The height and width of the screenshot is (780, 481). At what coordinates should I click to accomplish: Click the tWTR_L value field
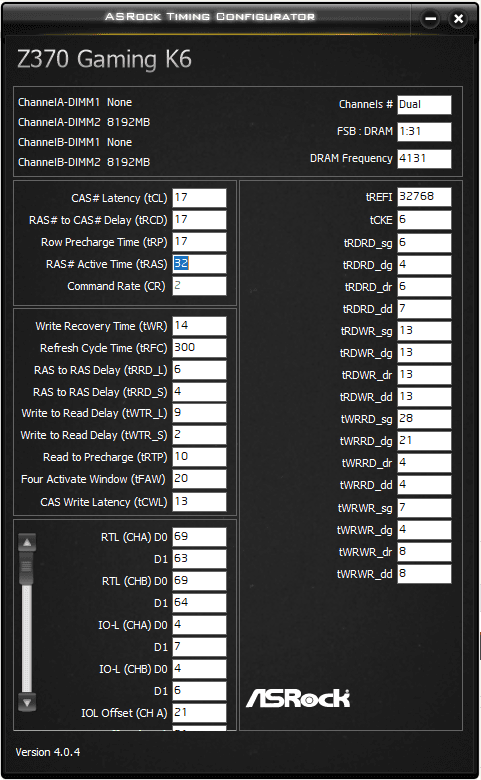(199, 413)
